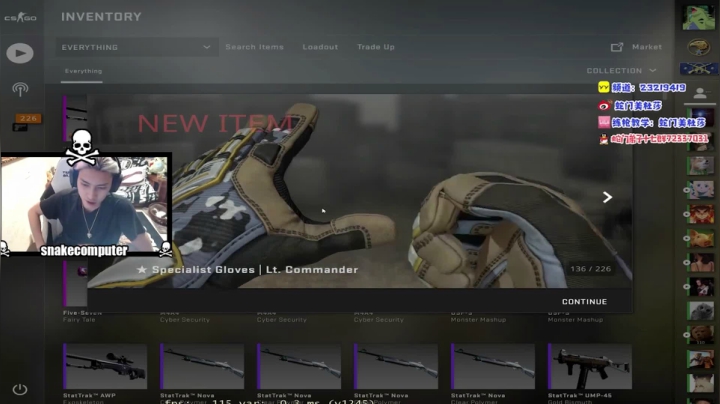Open the Watch broadcast antenna icon
This screenshot has width=720, height=404.
pos(20,89)
